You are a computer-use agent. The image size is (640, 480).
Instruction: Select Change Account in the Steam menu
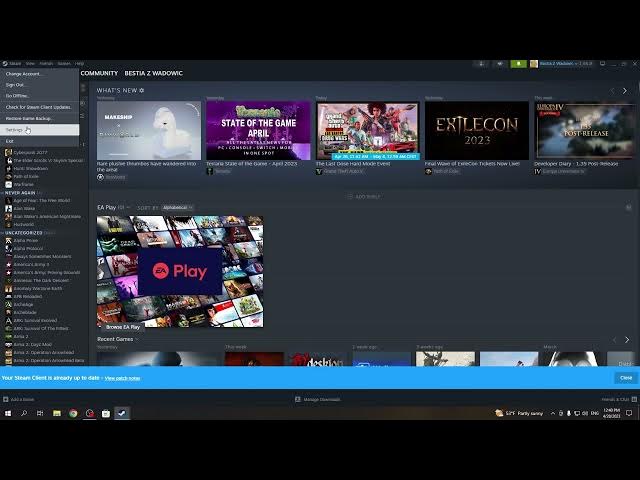39,74
